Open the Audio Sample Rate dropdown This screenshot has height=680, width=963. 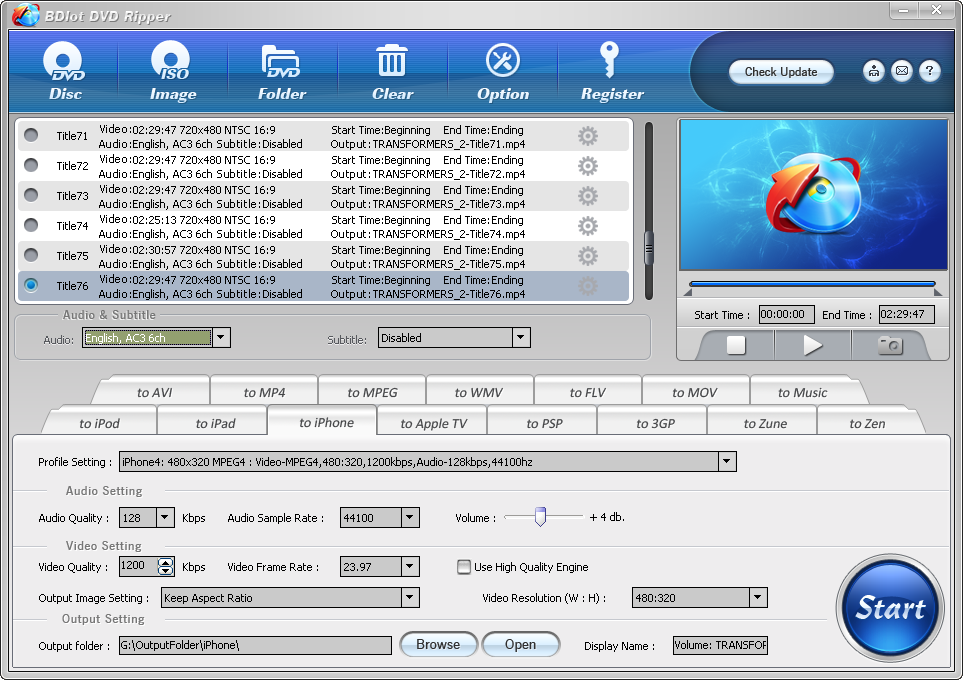[x=410, y=517]
